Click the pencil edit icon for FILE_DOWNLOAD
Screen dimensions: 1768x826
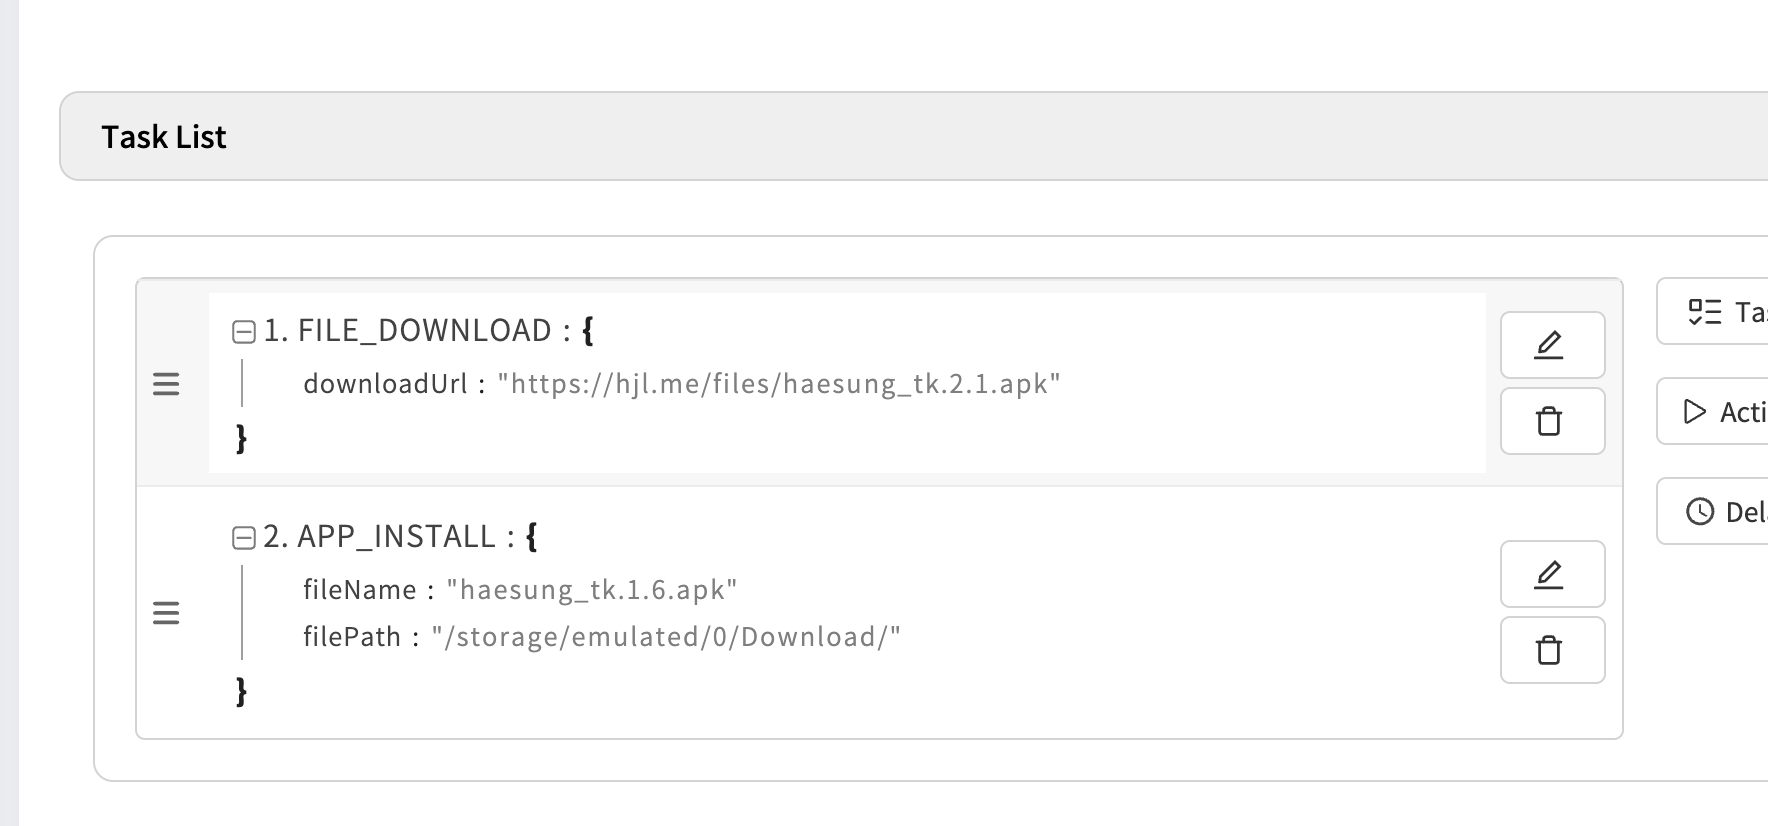tap(1551, 345)
